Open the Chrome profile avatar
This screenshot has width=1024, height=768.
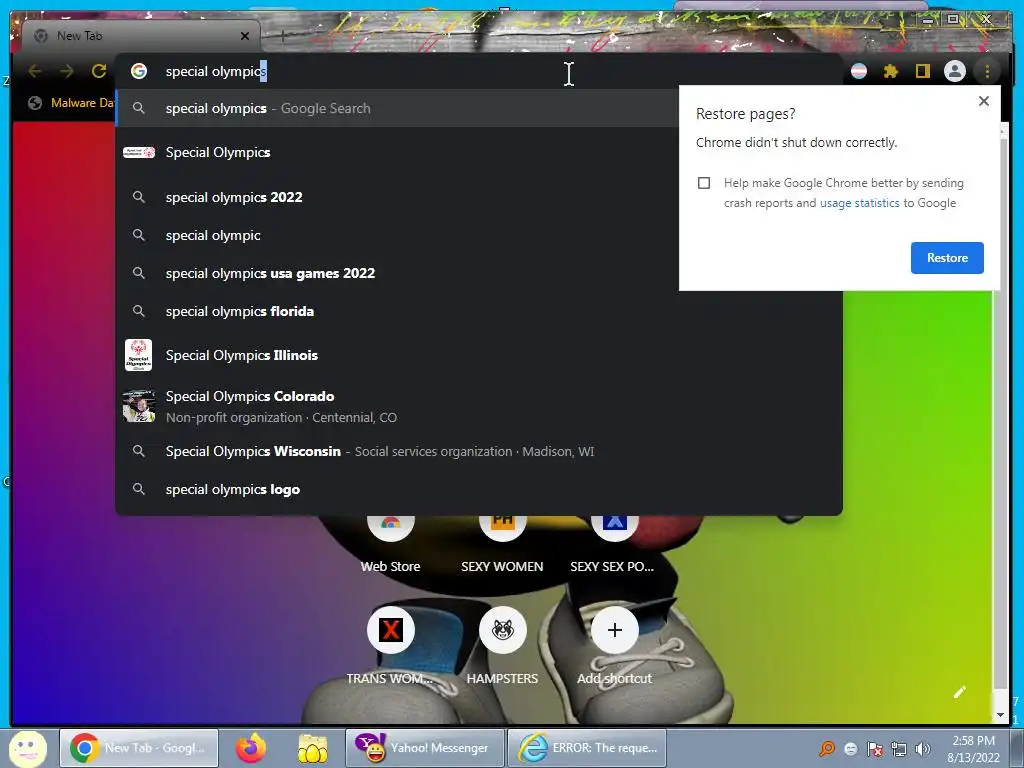coord(954,71)
